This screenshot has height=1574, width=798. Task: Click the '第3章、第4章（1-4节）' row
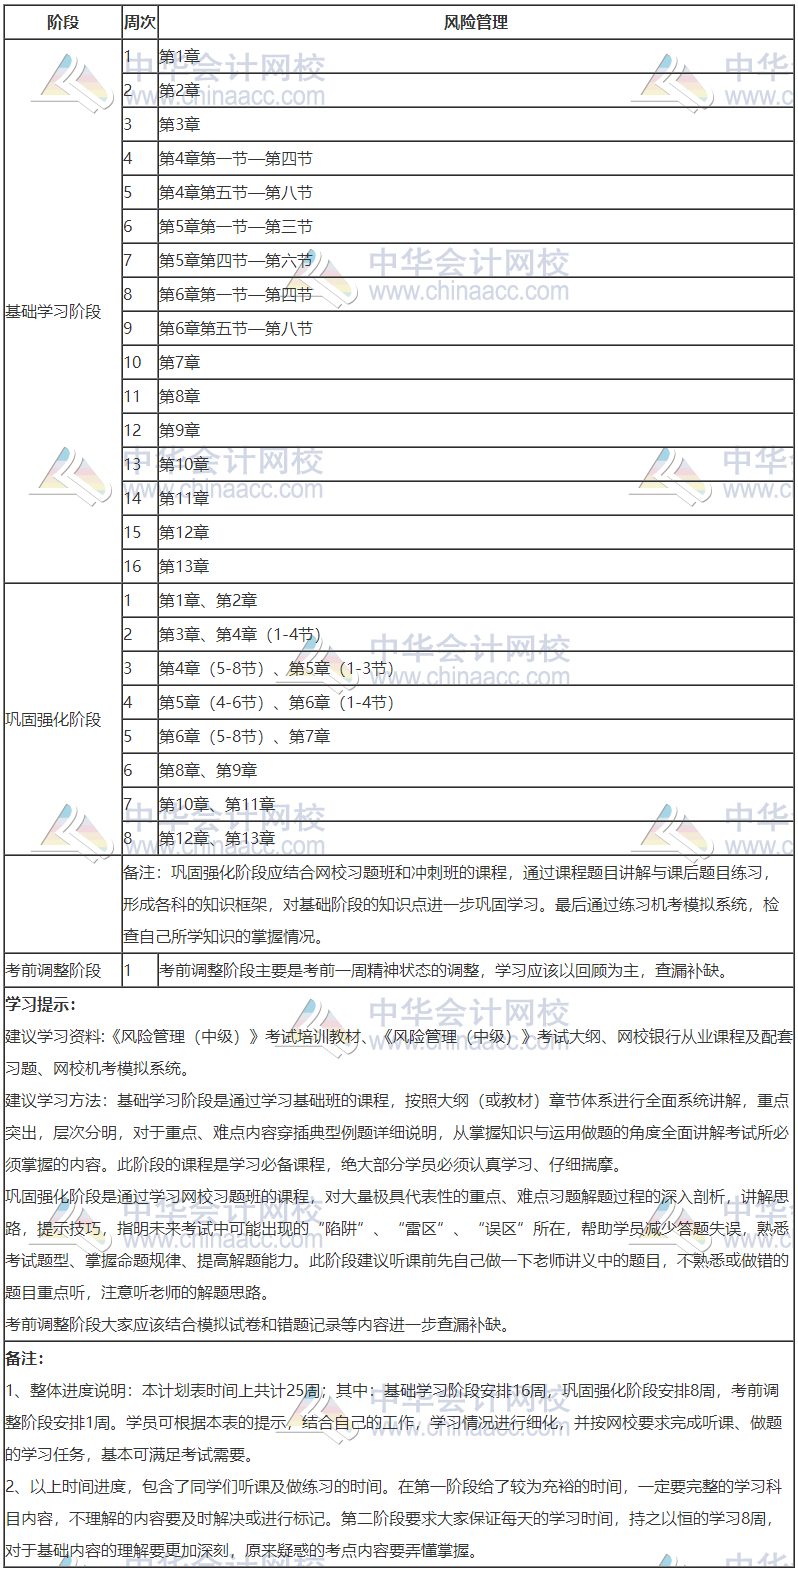(x=476, y=635)
